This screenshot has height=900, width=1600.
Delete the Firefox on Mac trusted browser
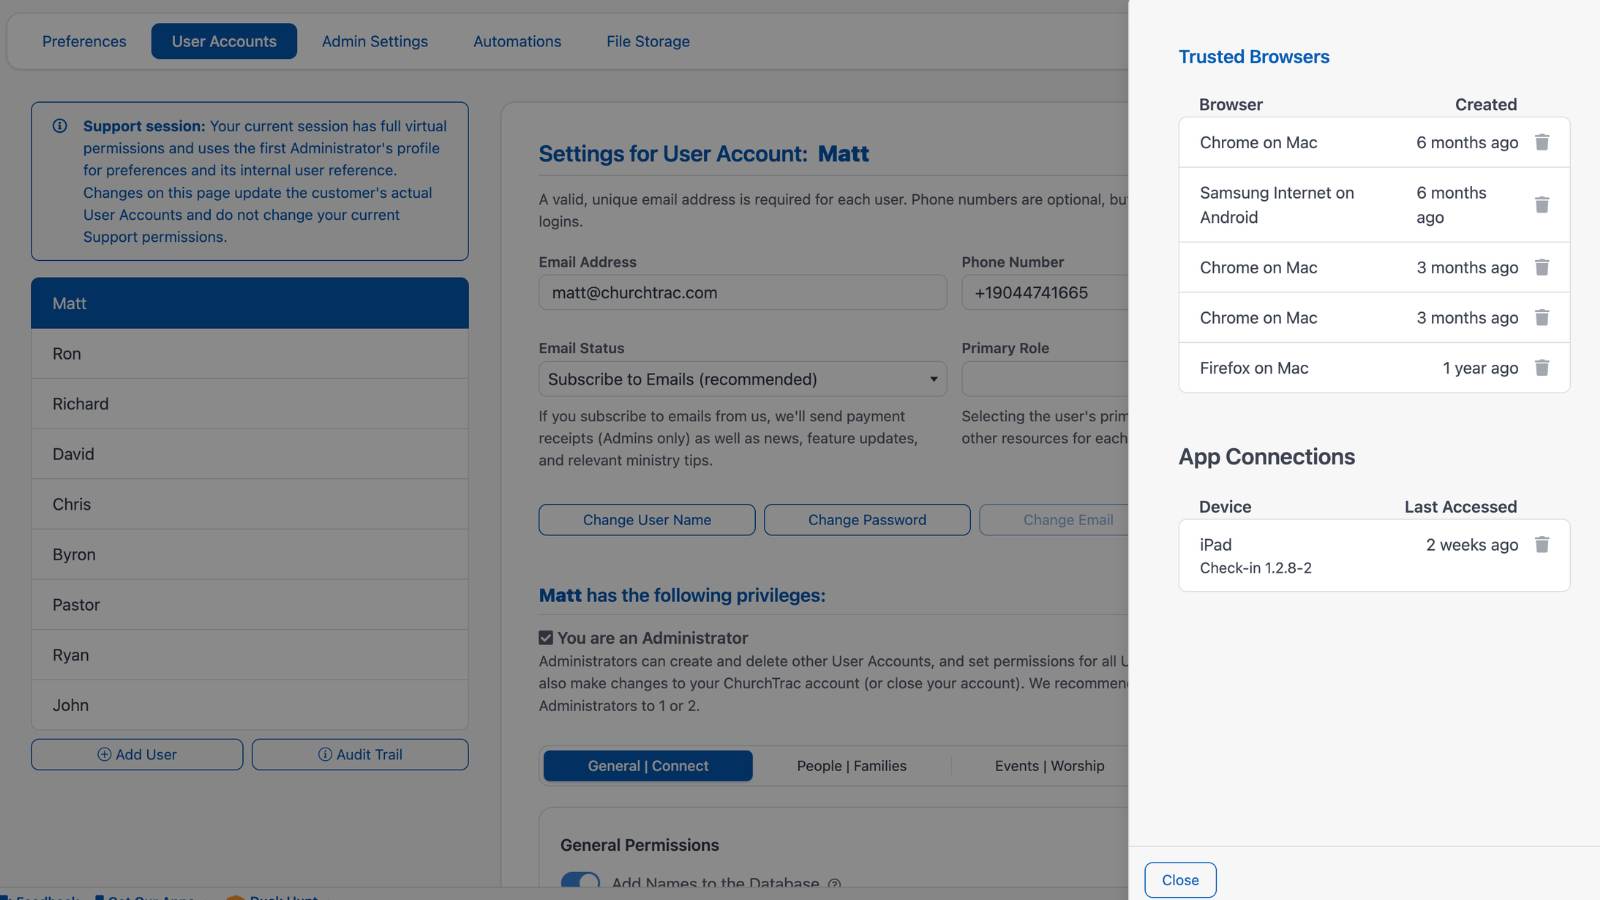[1542, 368]
